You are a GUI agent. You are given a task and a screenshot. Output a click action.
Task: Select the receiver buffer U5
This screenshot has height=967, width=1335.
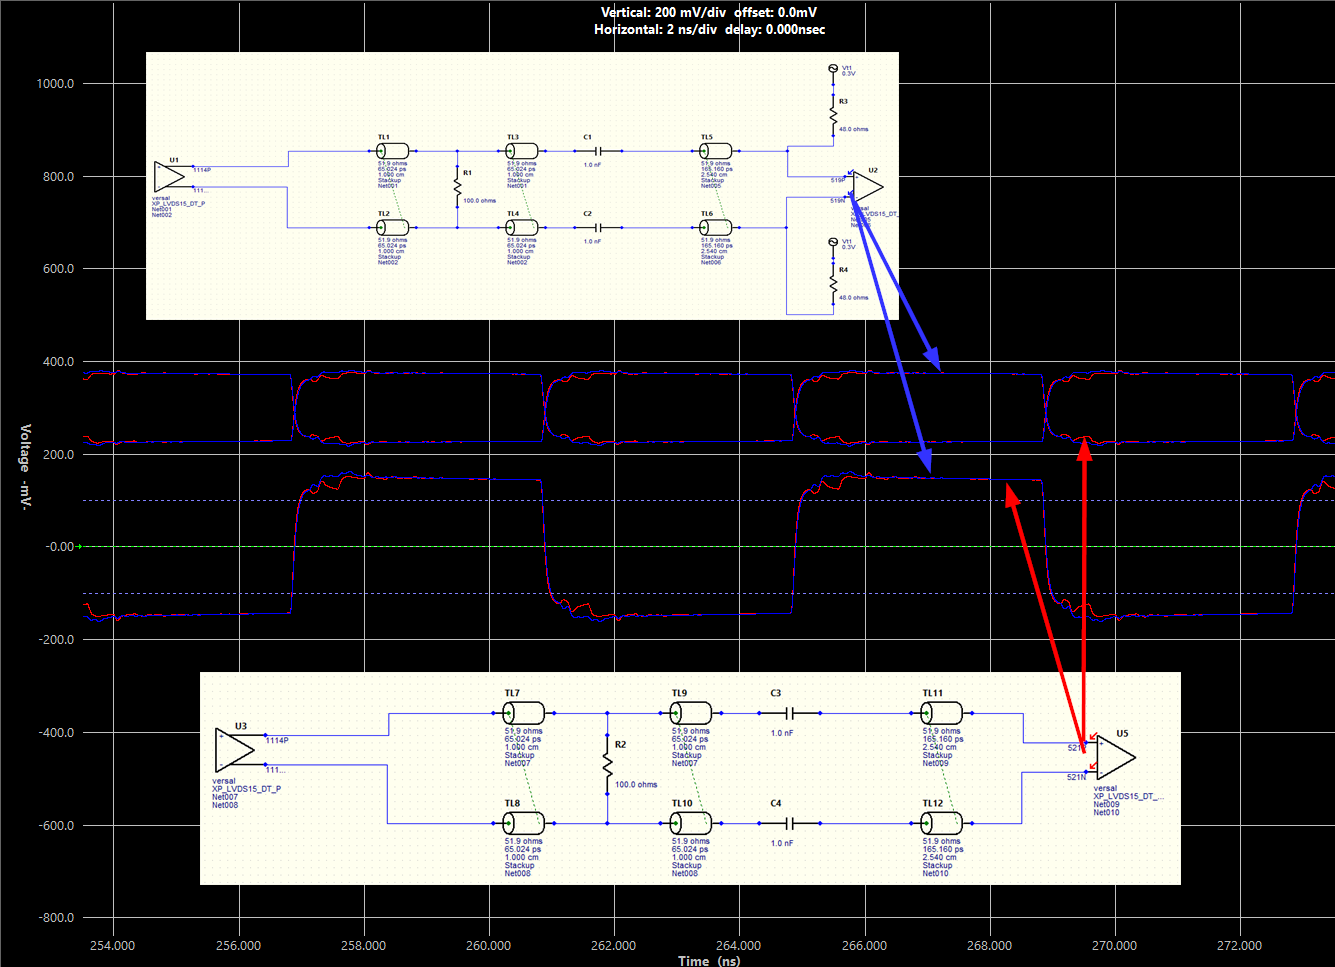point(1115,757)
